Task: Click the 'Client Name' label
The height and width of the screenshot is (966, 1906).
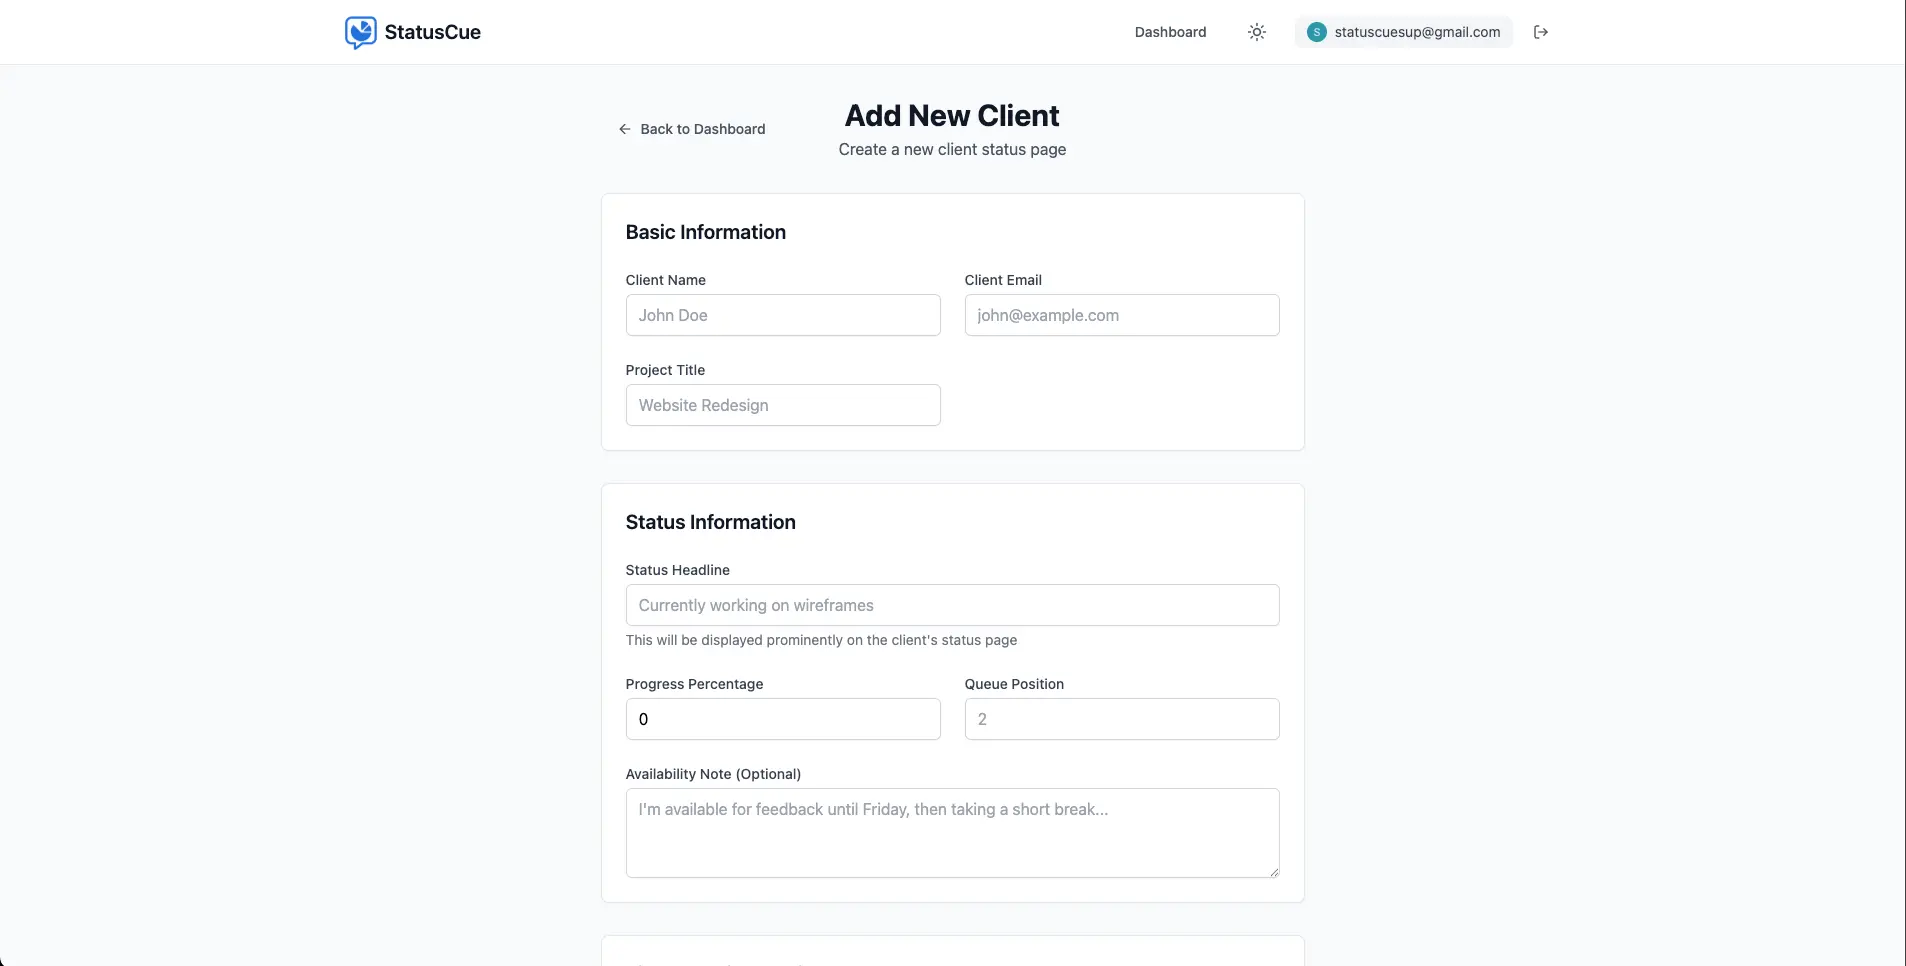Action: pos(665,280)
